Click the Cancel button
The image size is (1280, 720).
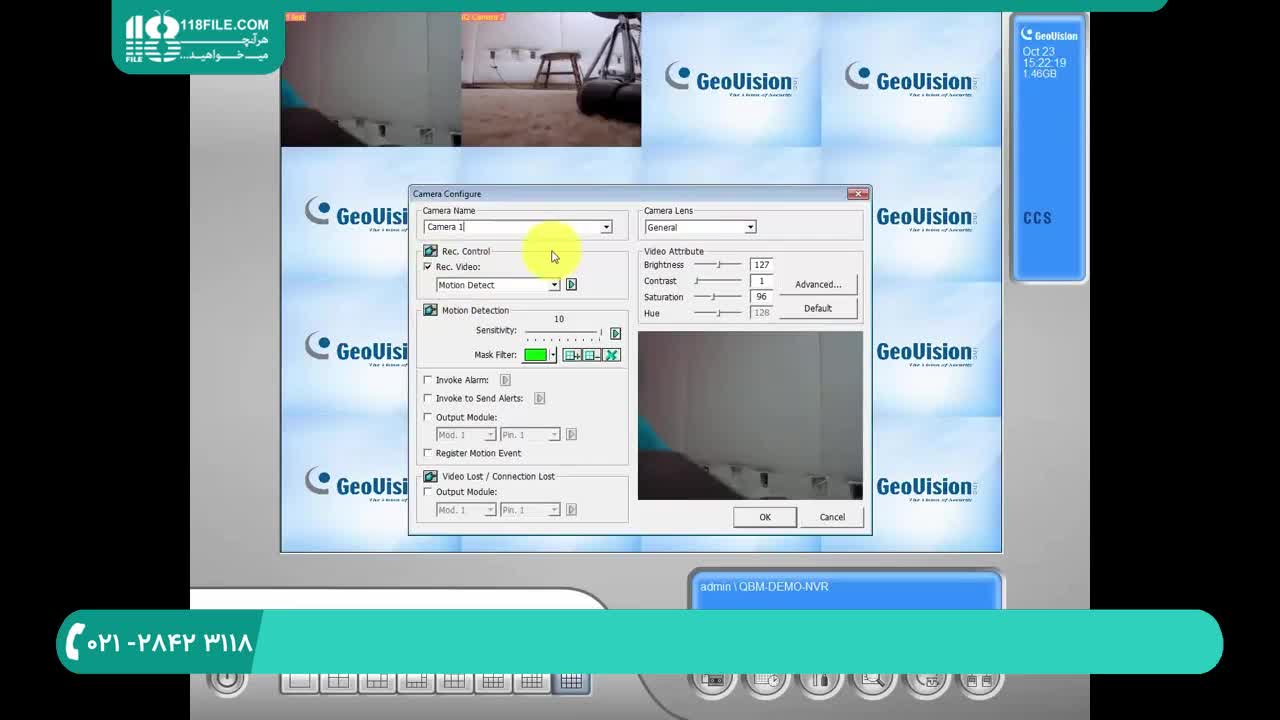pos(832,517)
